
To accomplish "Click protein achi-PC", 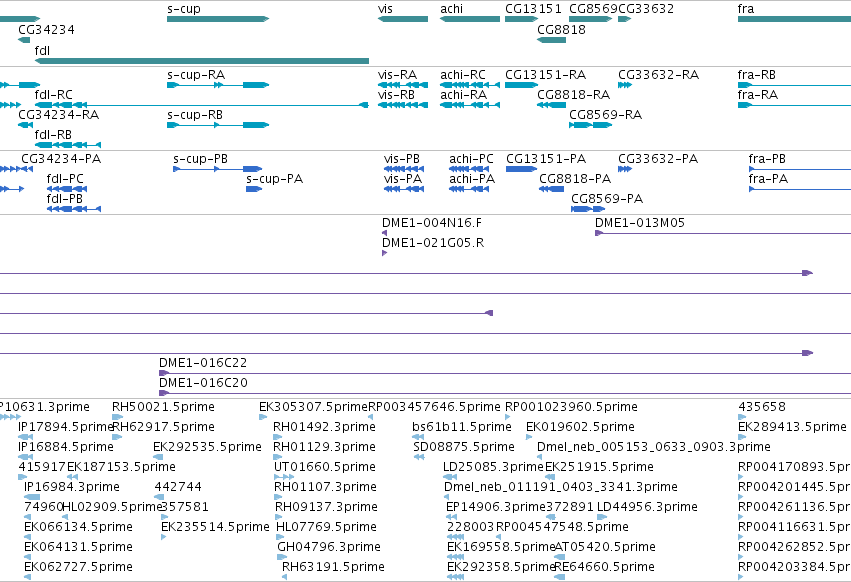I will (x=469, y=169).
